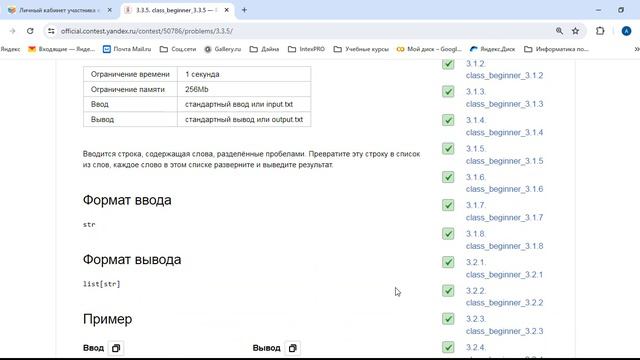Click green checkmark beside problem 3.1.6
The image size is (640, 360).
448,177
